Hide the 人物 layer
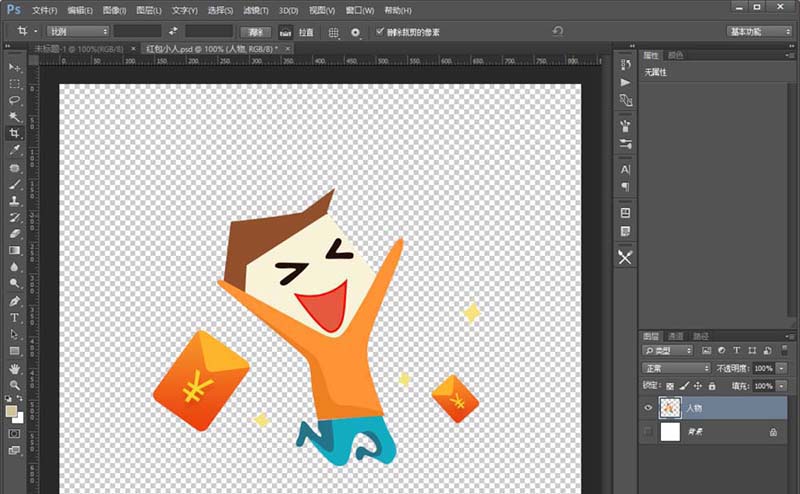800x494 pixels. (649, 408)
